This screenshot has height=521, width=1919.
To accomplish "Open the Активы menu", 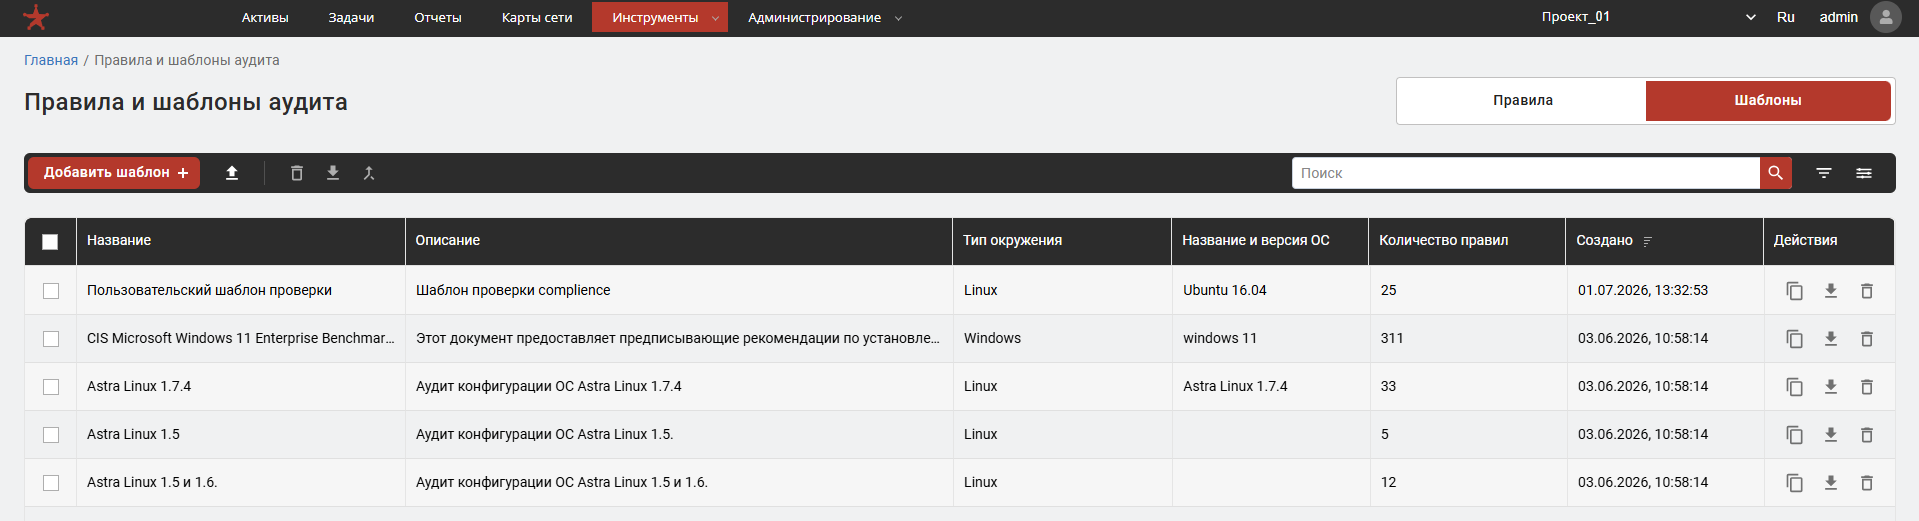I will click(x=265, y=17).
